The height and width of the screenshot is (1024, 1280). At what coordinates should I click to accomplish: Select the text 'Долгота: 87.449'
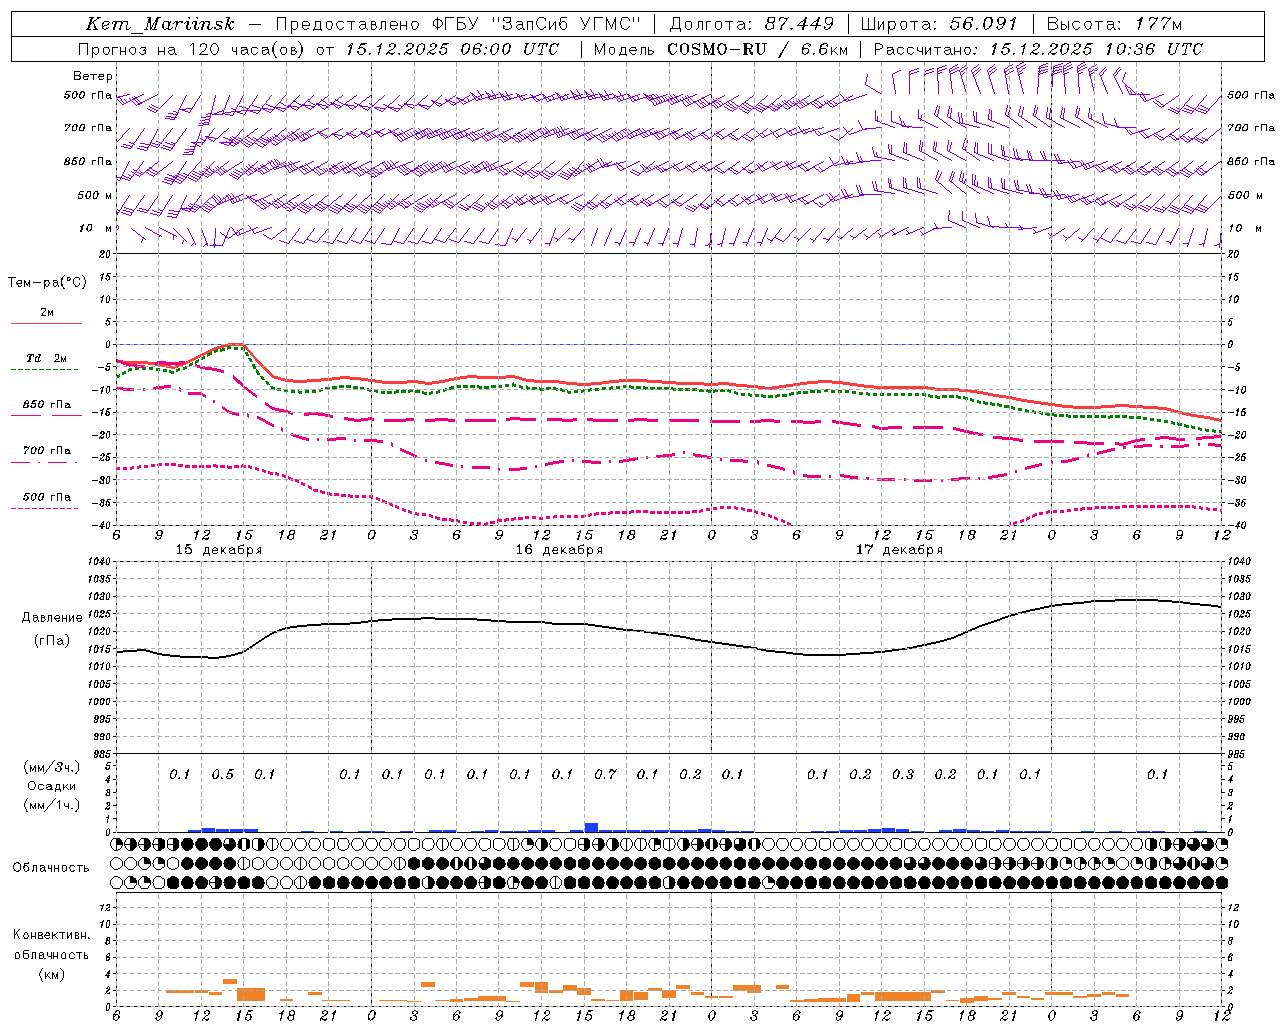(751, 24)
